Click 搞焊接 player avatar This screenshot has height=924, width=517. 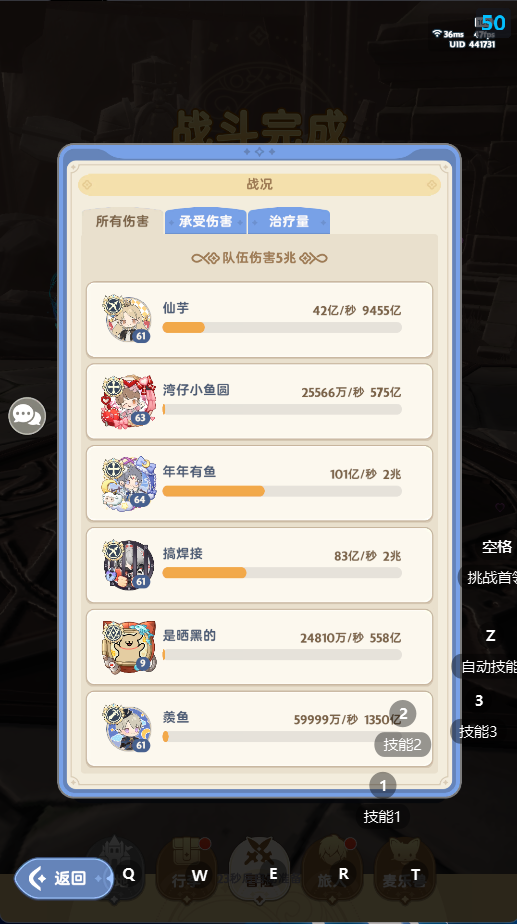click(128, 565)
